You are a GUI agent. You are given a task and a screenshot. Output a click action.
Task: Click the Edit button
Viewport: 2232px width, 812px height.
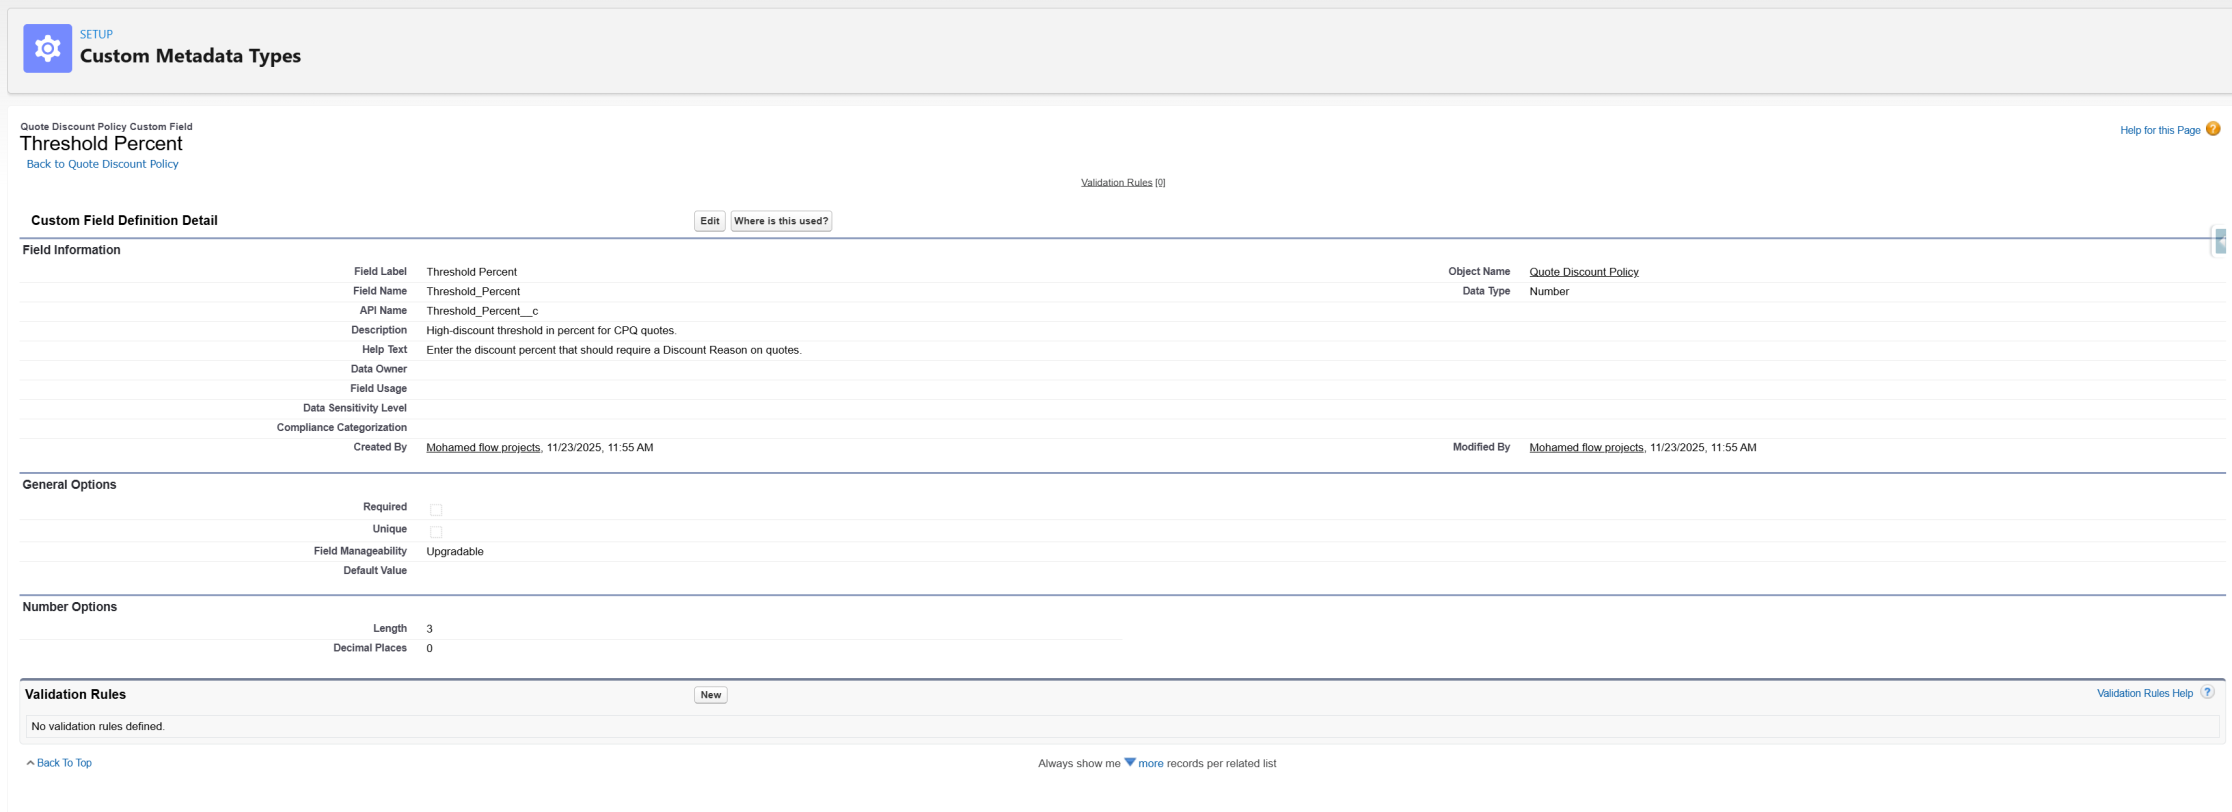click(x=710, y=221)
